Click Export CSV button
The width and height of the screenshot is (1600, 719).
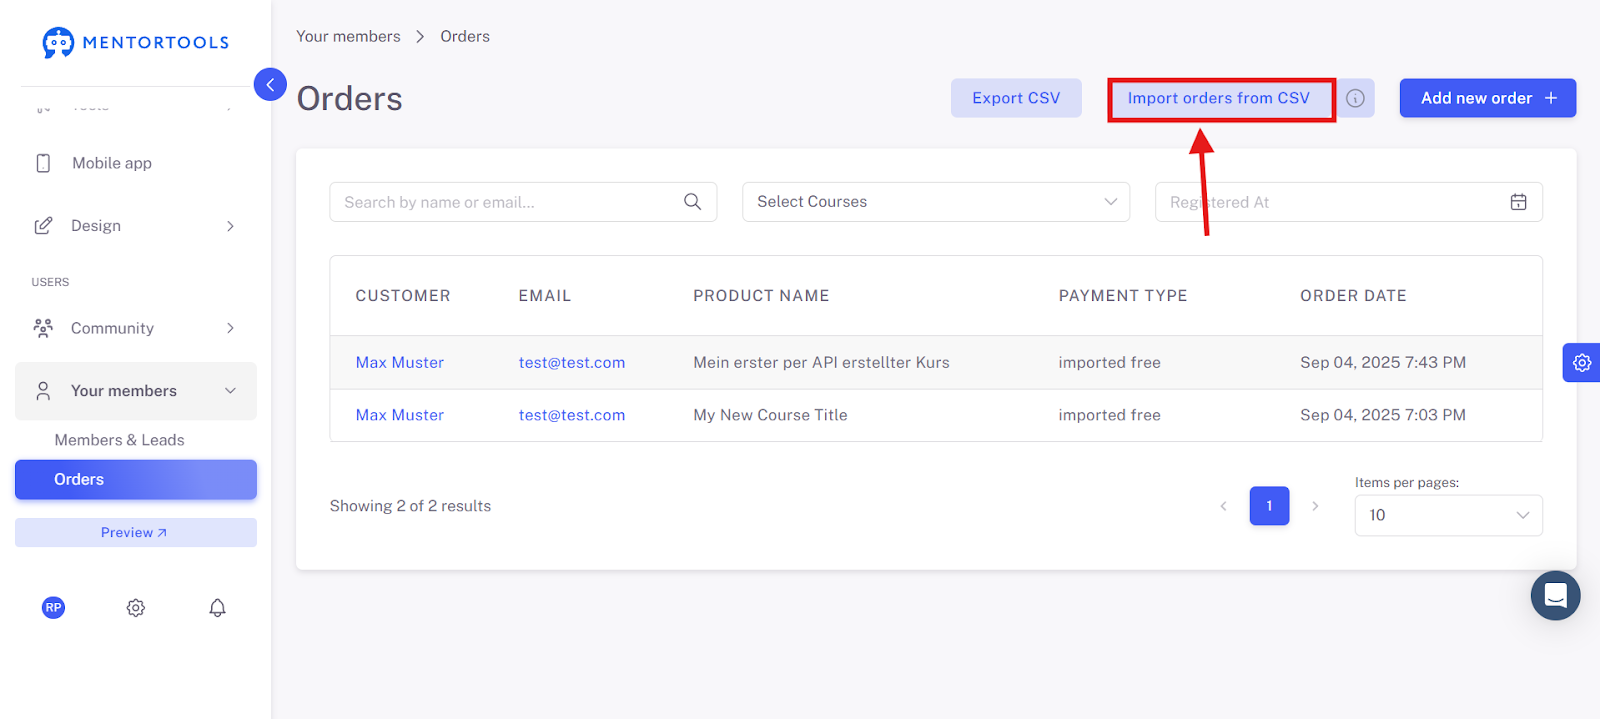tap(1016, 98)
